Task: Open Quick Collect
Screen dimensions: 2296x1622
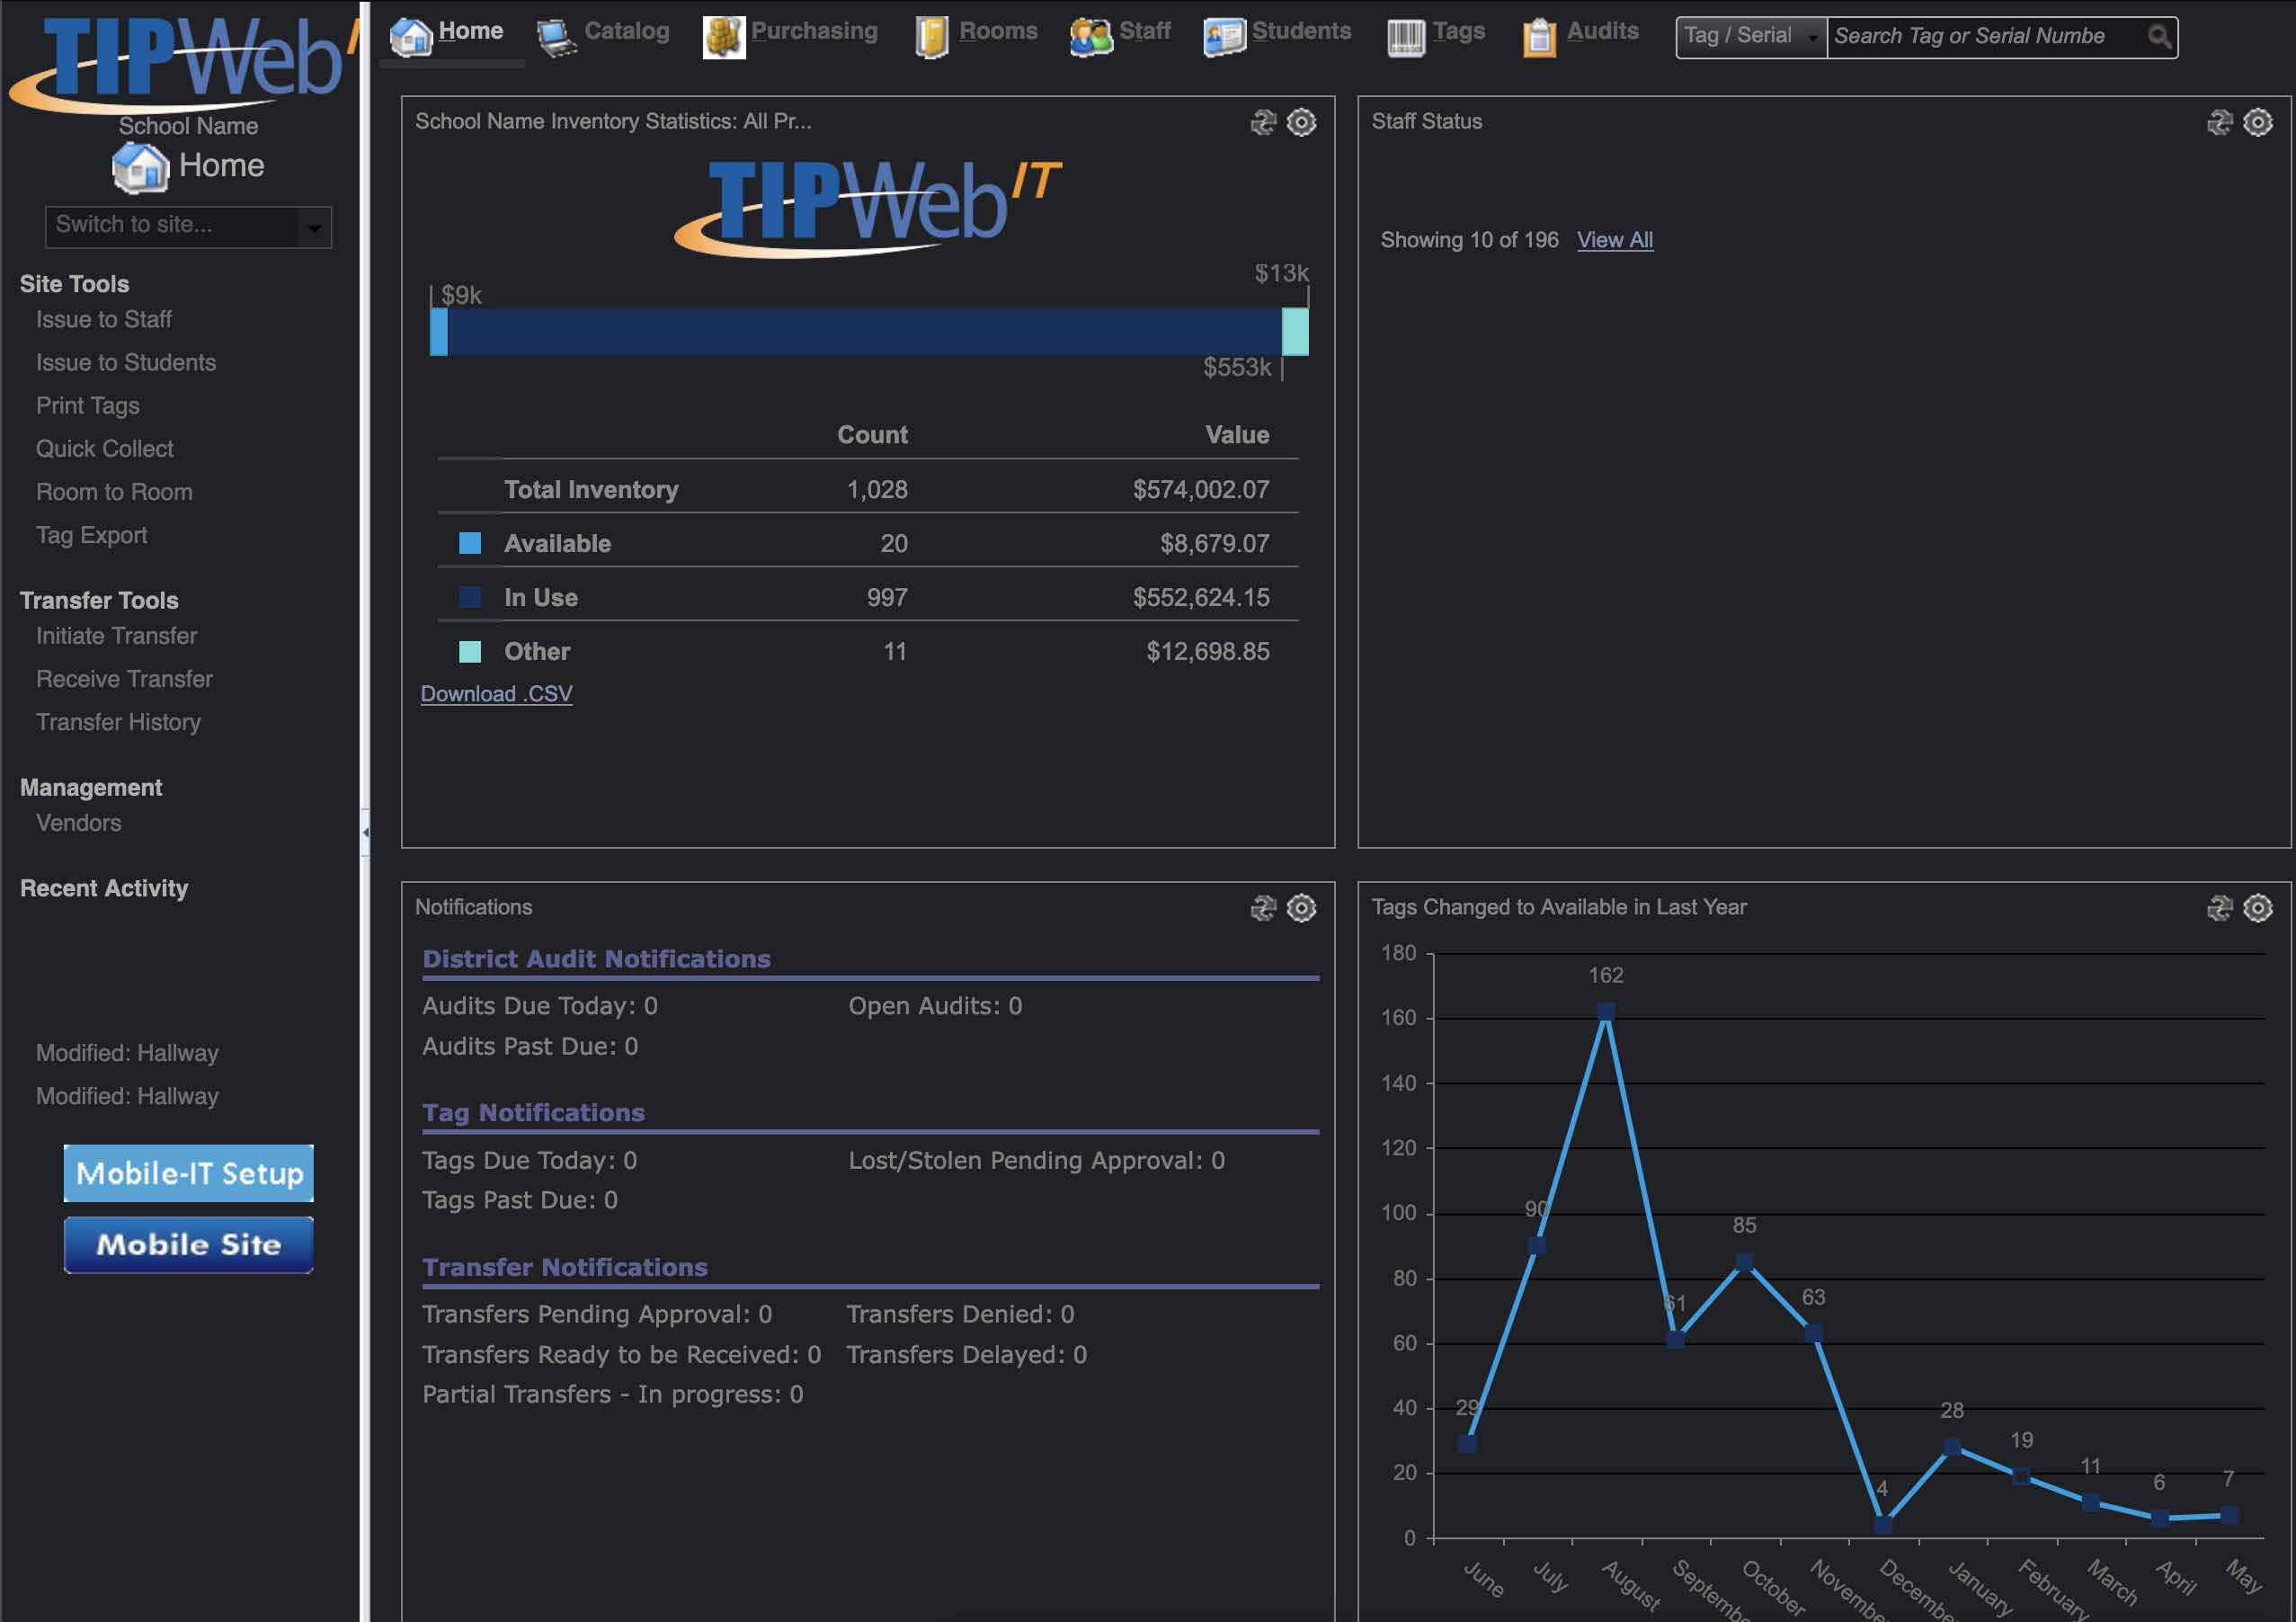Action: (105, 449)
